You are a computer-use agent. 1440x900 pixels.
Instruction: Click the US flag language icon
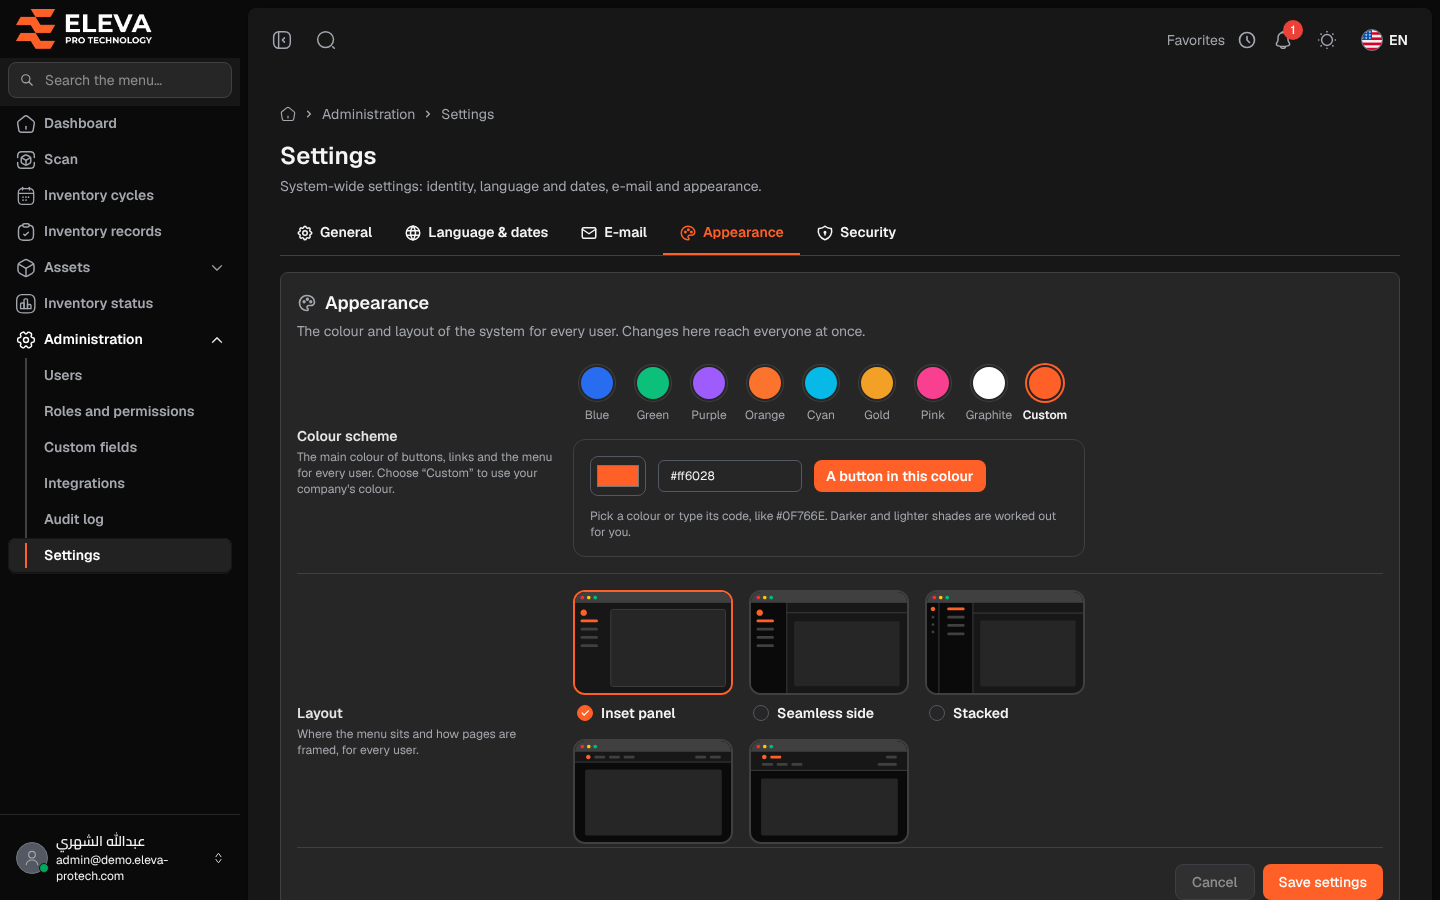(x=1372, y=40)
